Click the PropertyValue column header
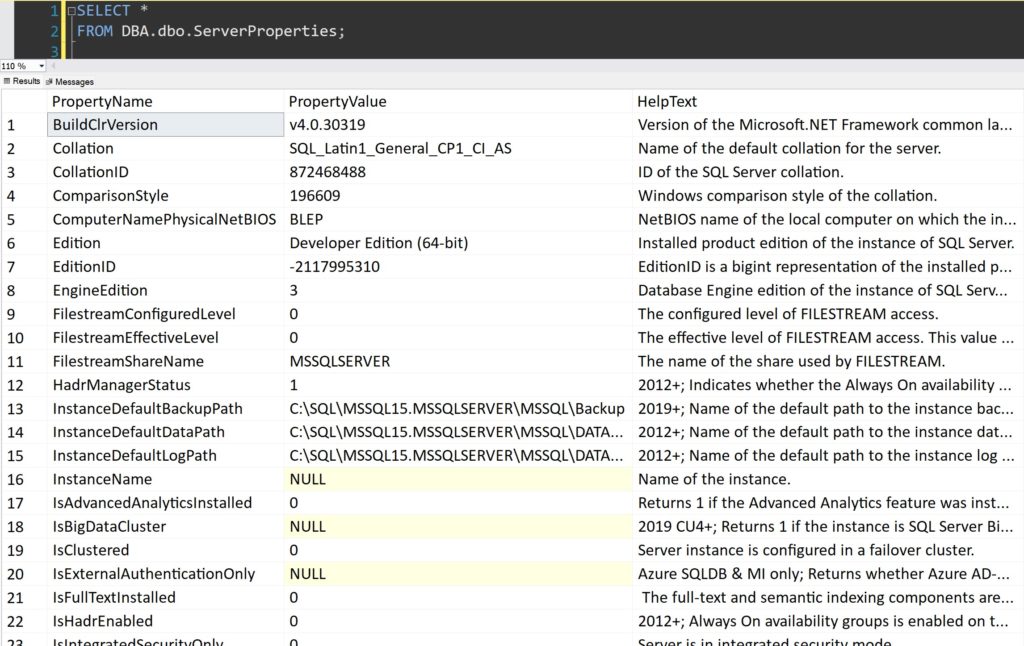Image resolution: width=1024 pixels, height=646 pixels. point(458,101)
